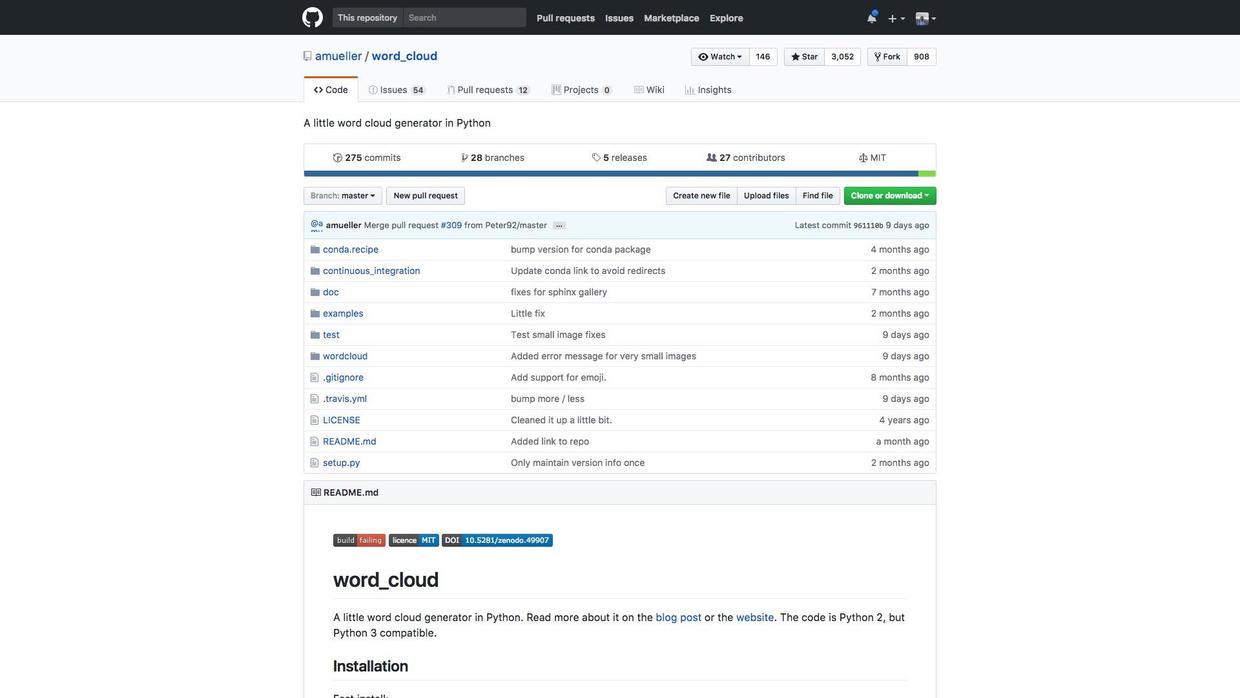Open the amueller owner link
This screenshot has width=1240, height=698.
pos(339,56)
